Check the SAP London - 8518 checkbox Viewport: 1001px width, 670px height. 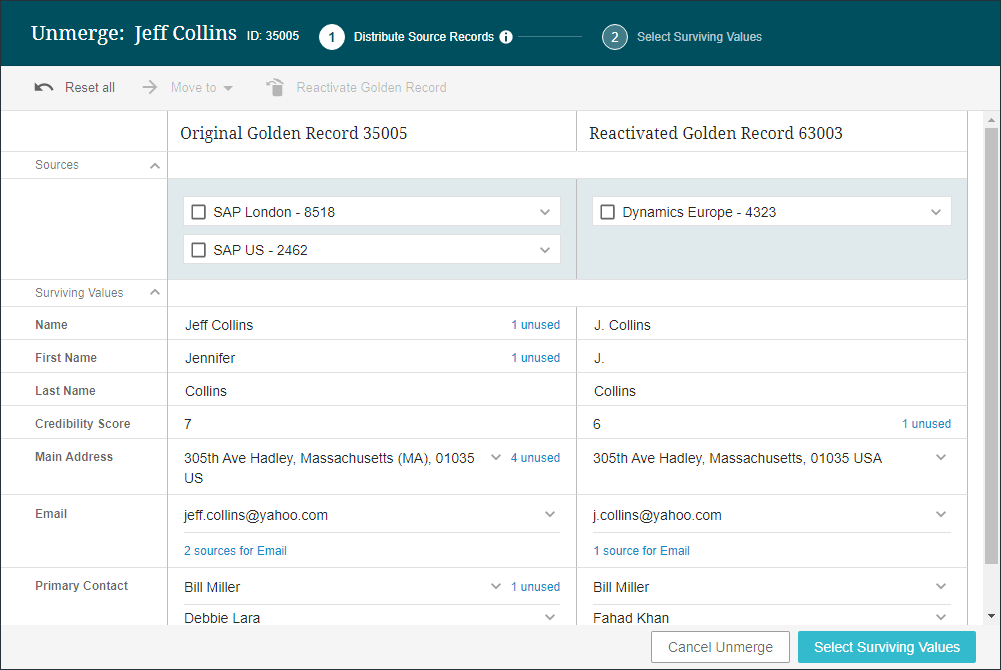[x=199, y=212]
